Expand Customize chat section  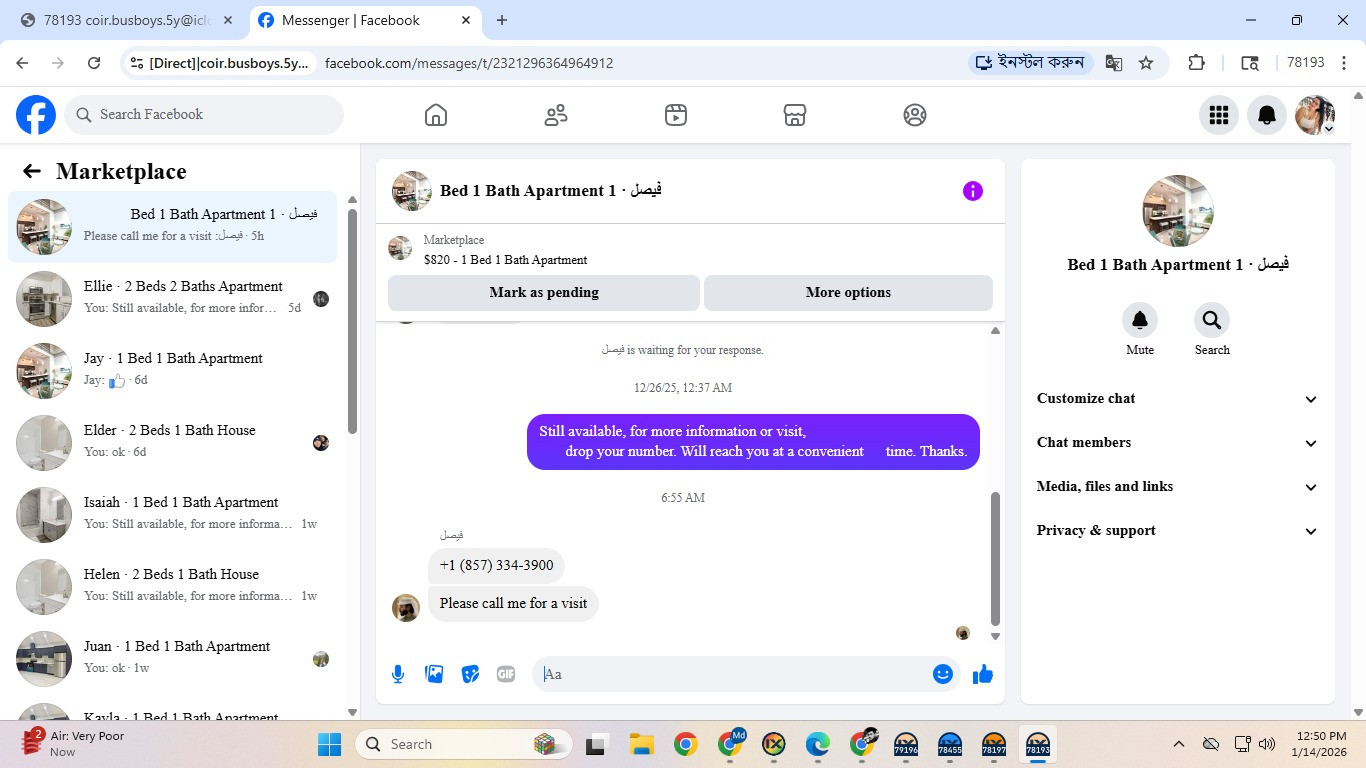(1177, 399)
